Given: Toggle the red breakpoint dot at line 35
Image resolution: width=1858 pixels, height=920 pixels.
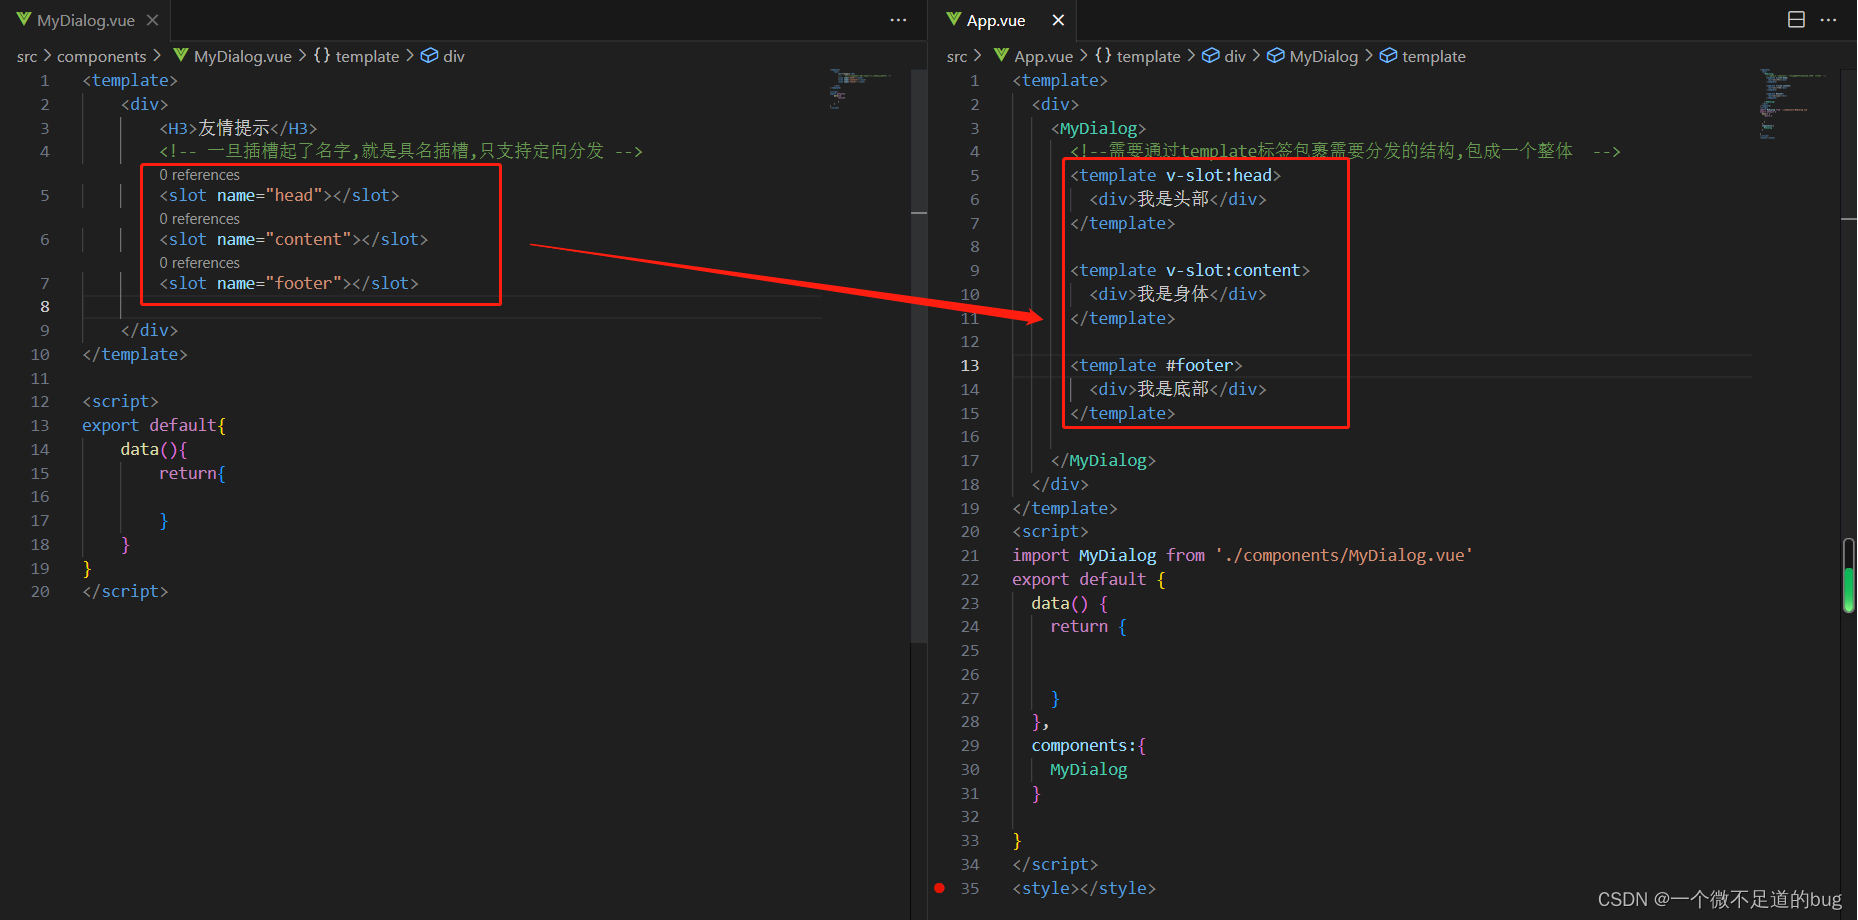Looking at the screenshot, I should [x=939, y=888].
